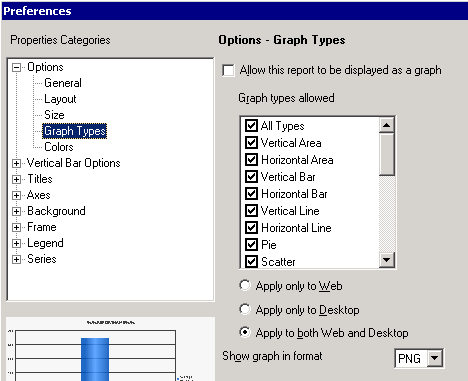This screenshot has width=468, height=381.
Task: Select Colors under Options
Action: pyautogui.click(x=59, y=147)
